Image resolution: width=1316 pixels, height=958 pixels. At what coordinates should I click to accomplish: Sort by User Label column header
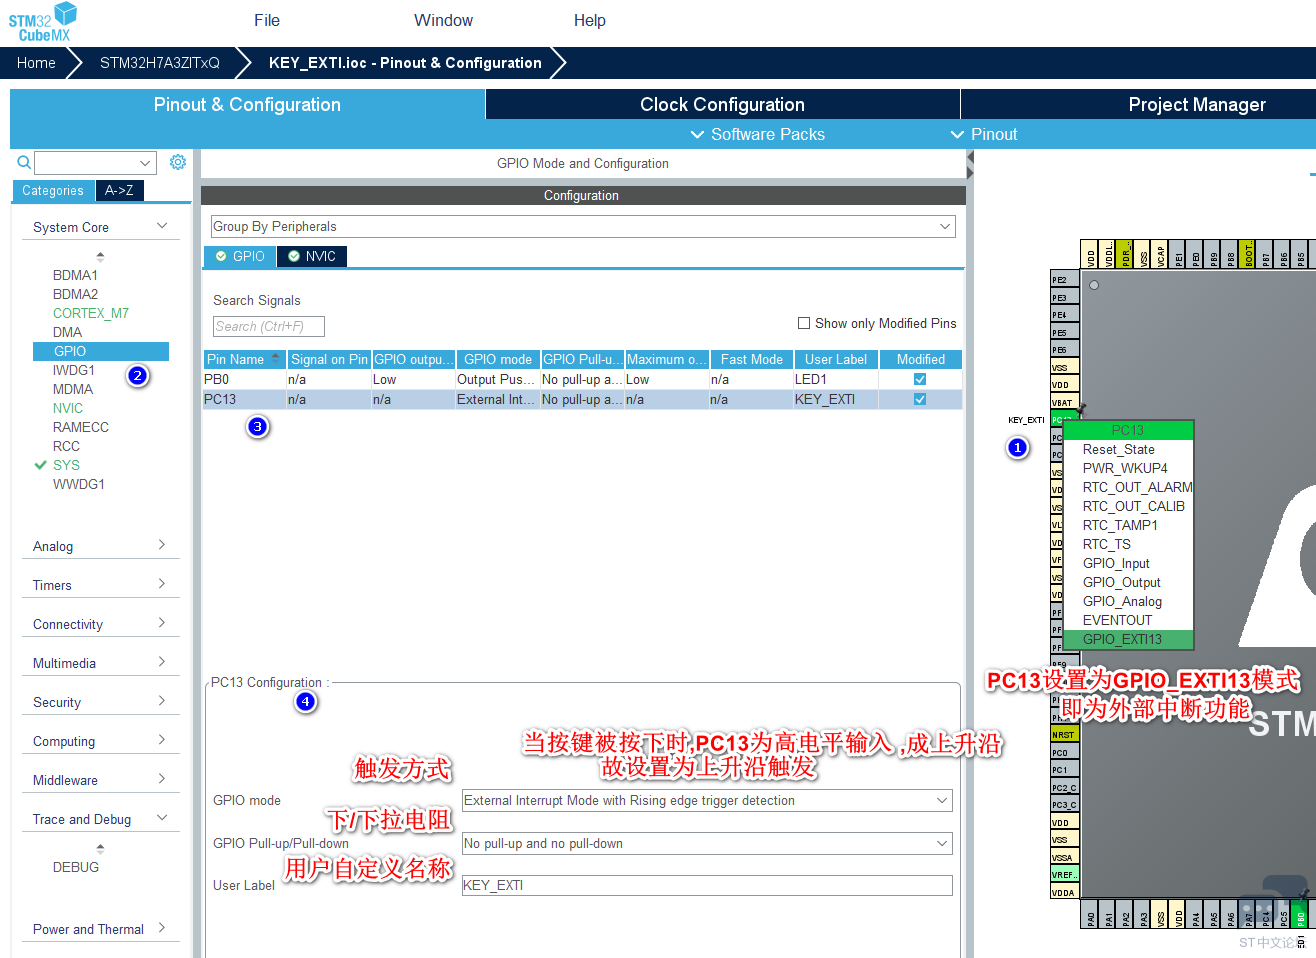click(x=836, y=359)
